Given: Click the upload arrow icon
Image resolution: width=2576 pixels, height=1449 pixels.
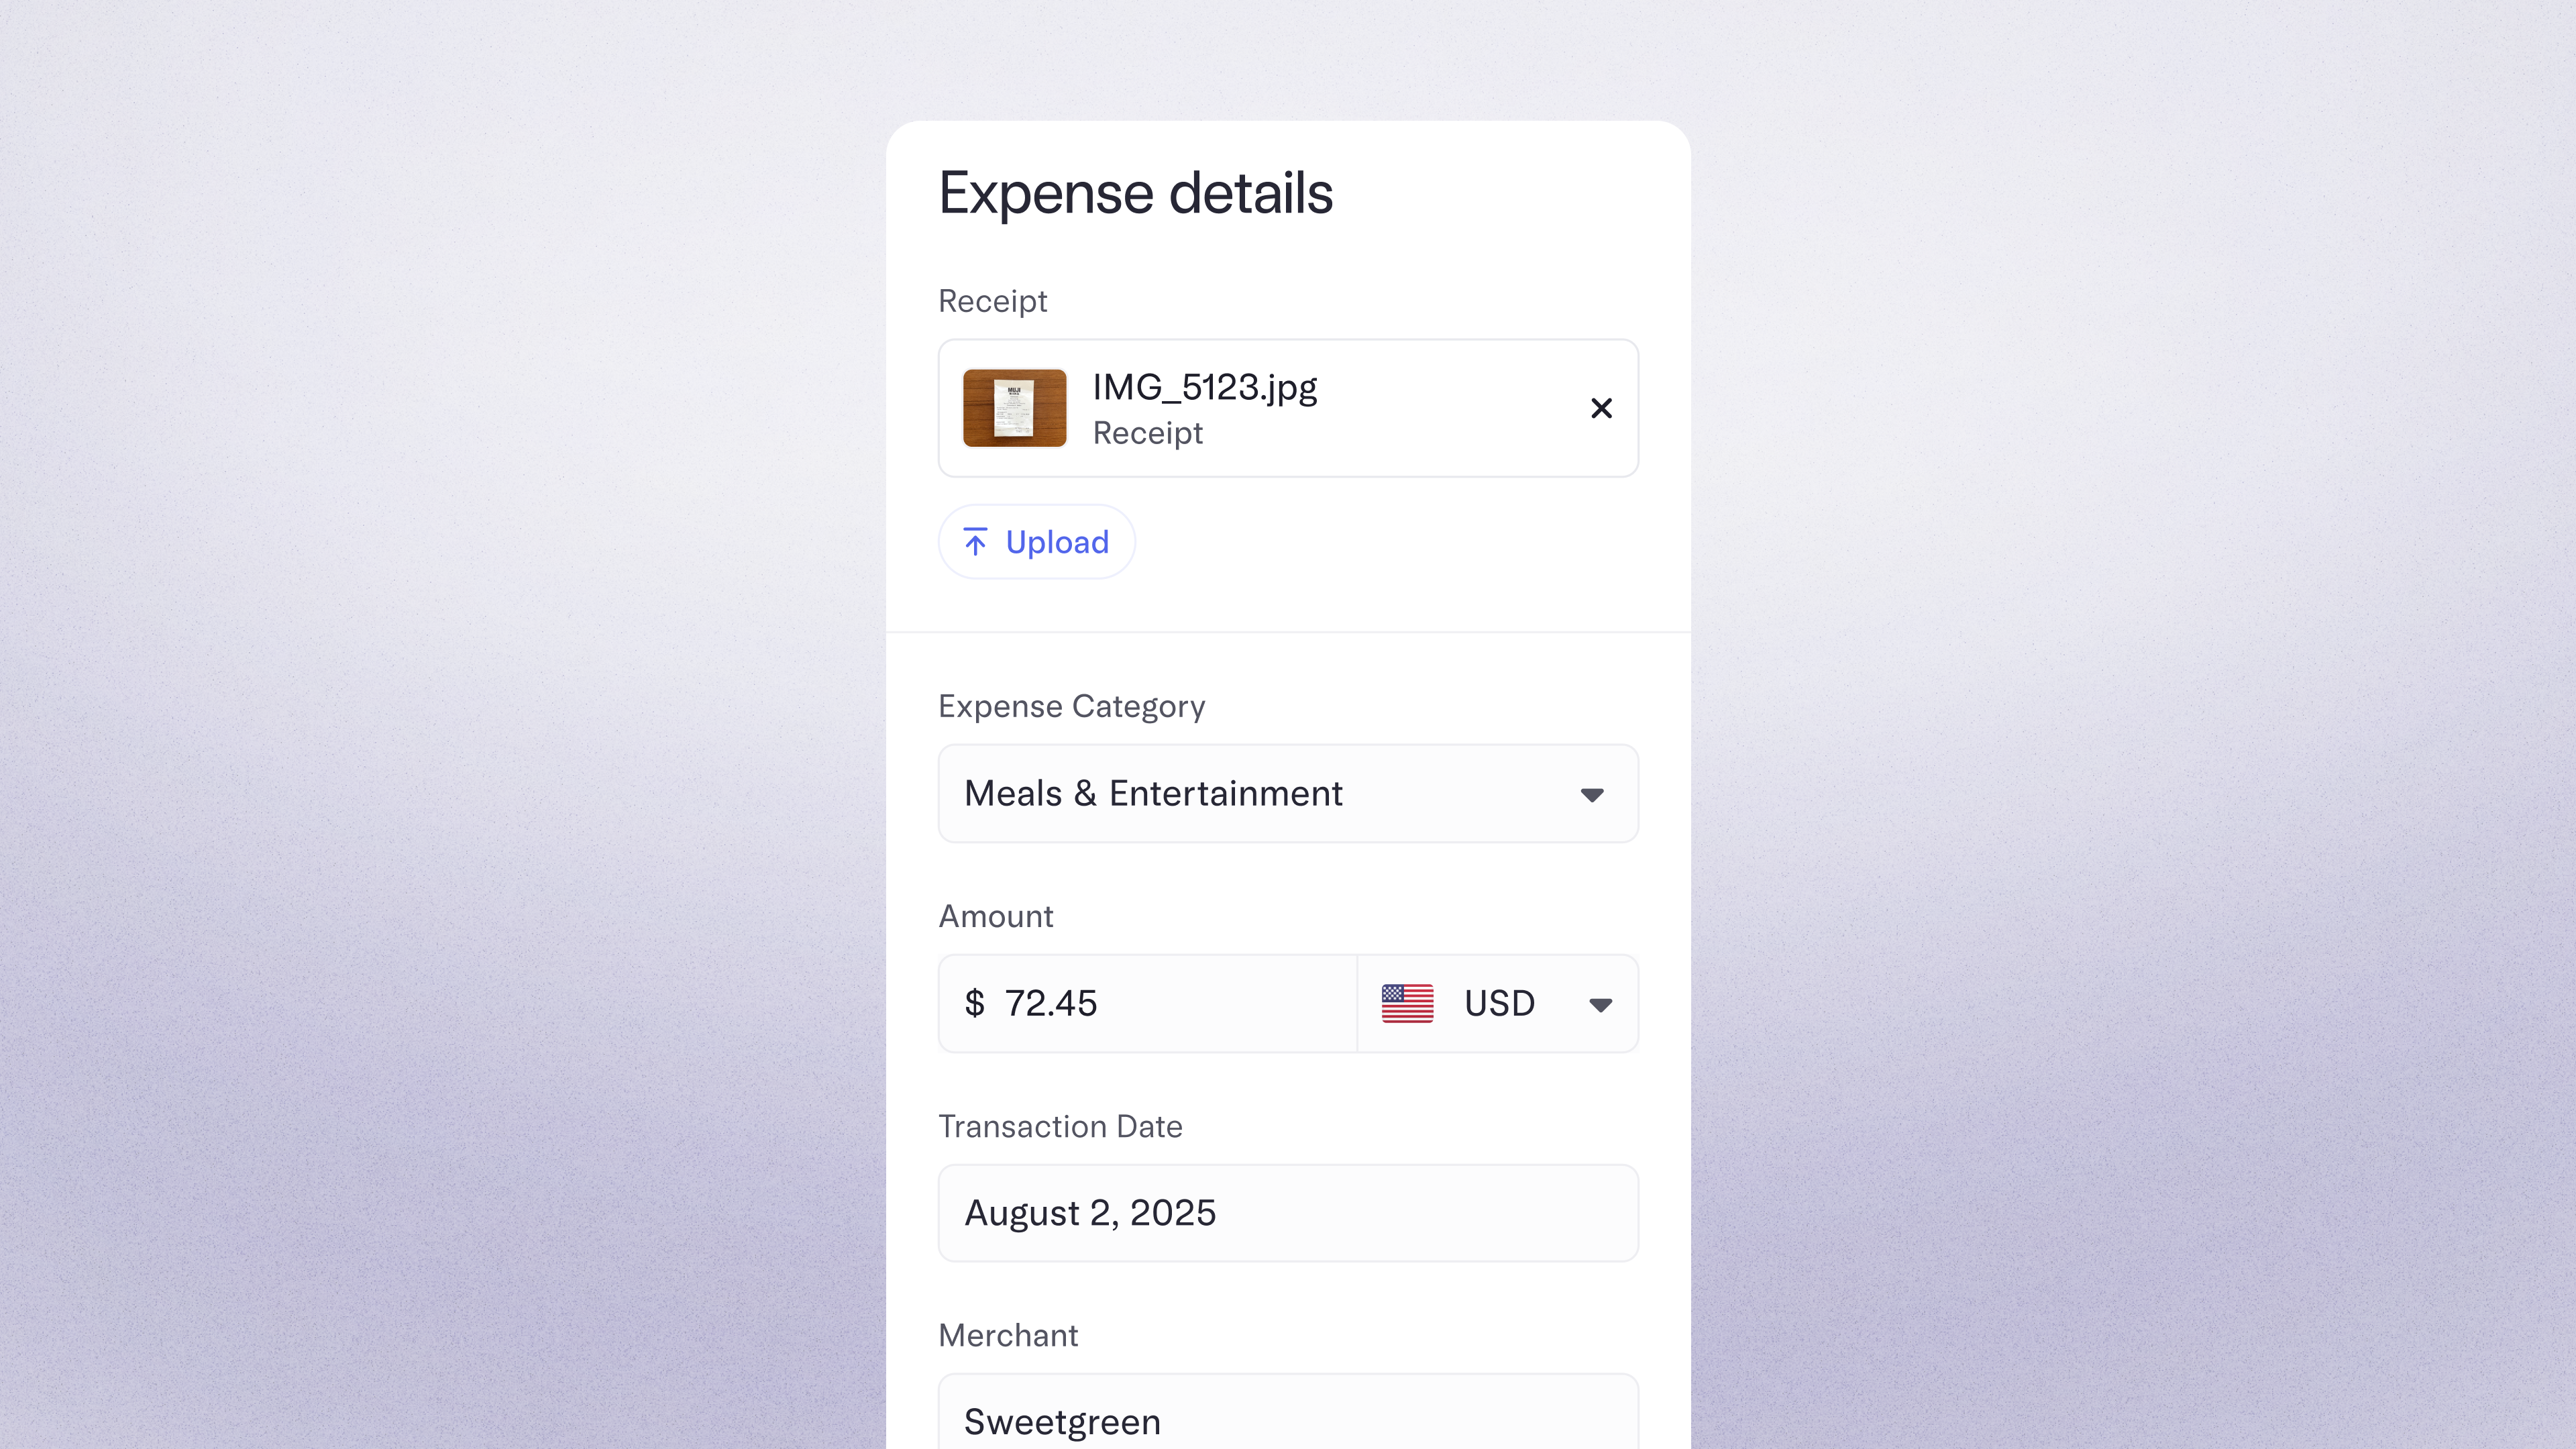Looking at the screenshot, I should click(975, 542).
